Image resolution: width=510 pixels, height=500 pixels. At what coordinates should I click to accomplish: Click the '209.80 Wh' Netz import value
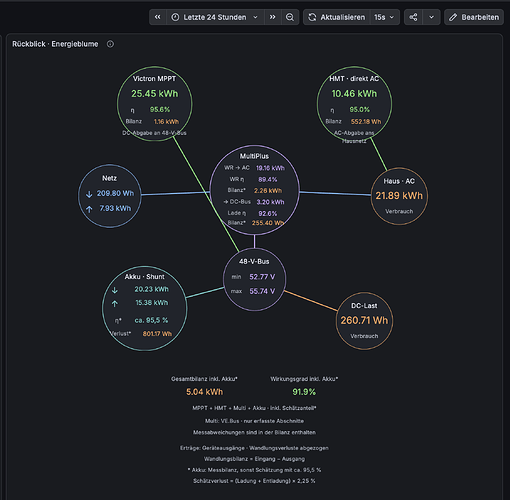click(115, 193)
